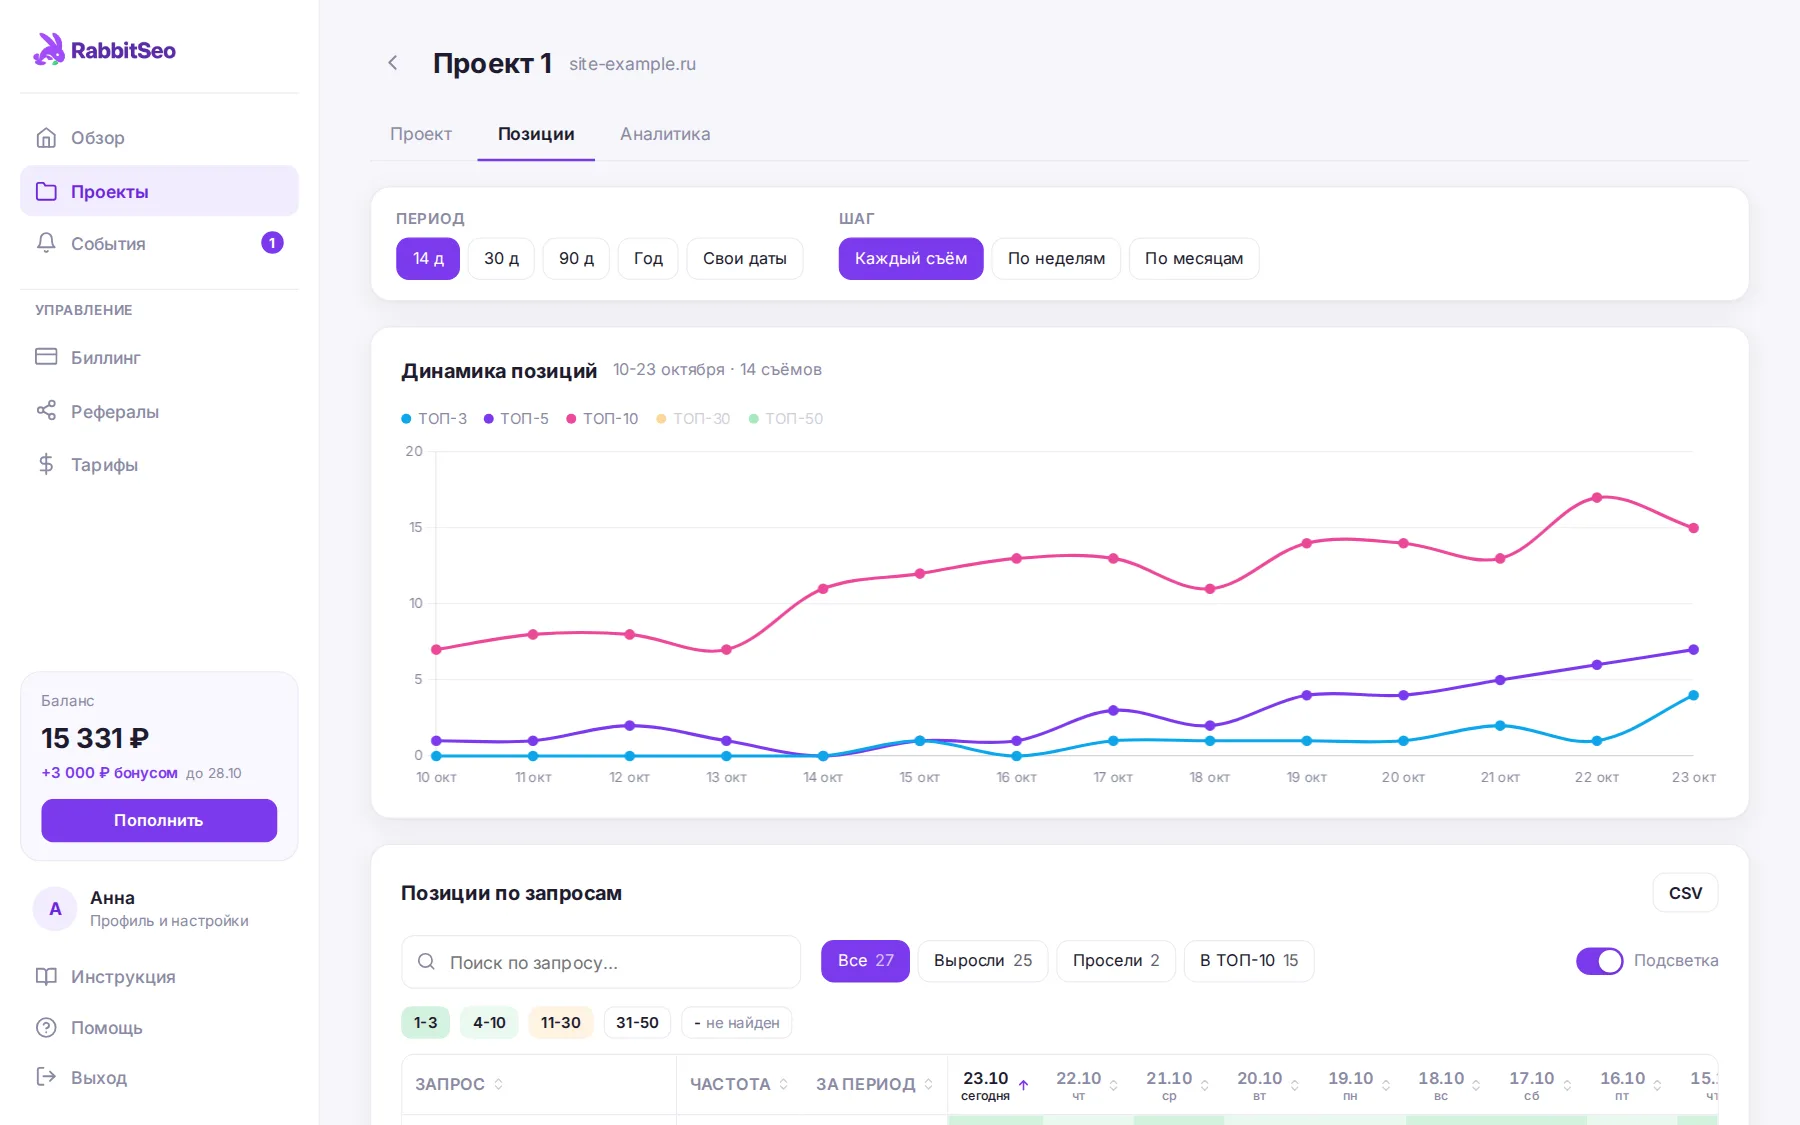The image size is (1800, 1125).
Task: Go back using the left chevron arrow
Action: [x=393, y=63]
